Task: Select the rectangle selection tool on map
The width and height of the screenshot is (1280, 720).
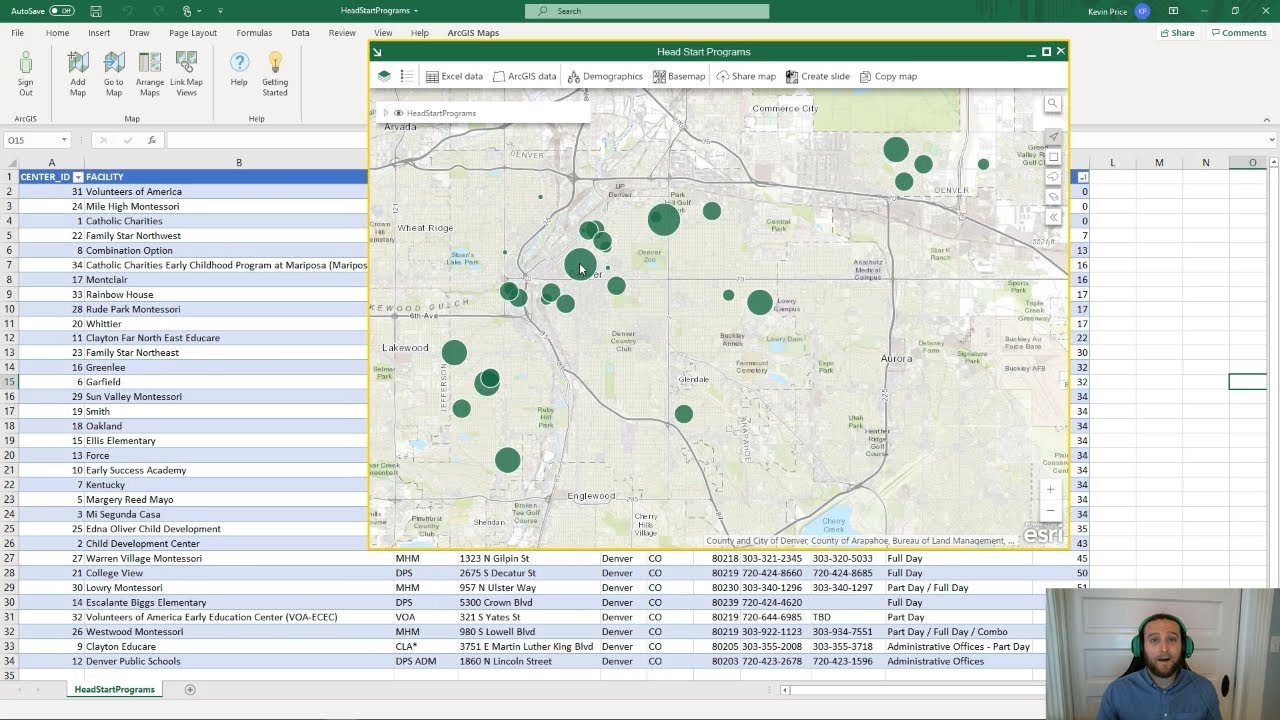Action: point(1053,157)
